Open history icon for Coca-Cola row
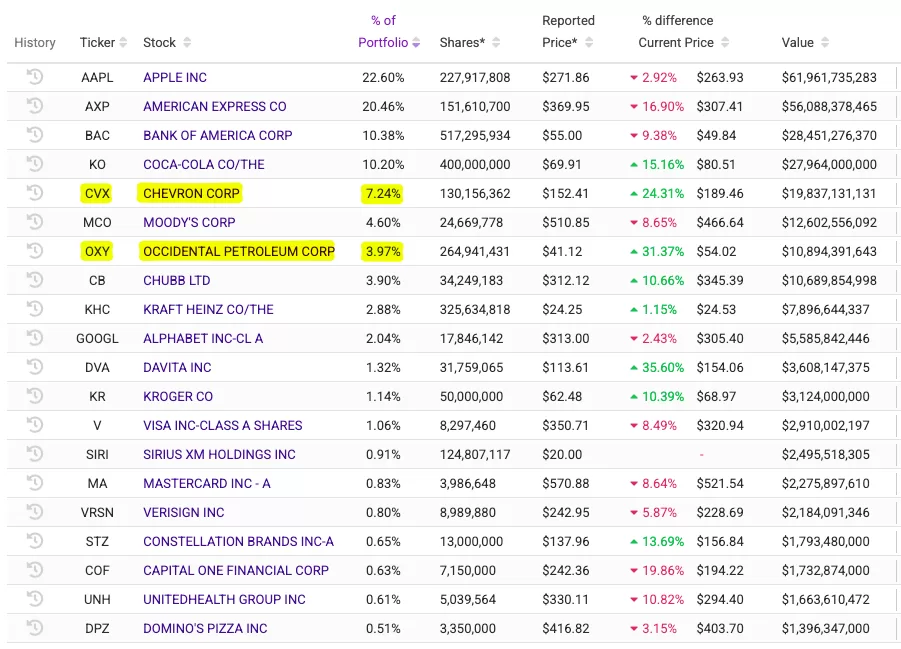The height and width of the screenshot is (649, 901). [x=35, y=164]
